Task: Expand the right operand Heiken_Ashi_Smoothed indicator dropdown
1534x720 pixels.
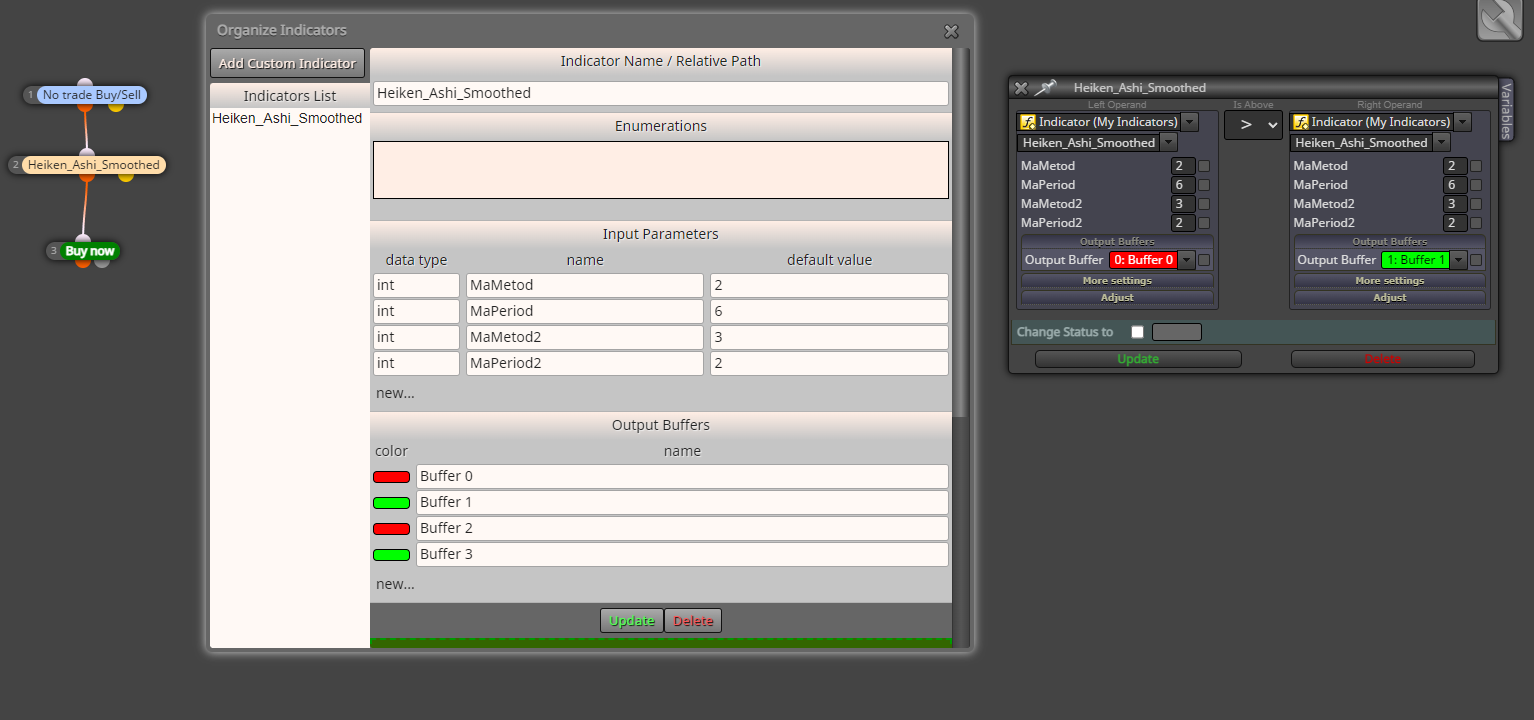Action: [x=1370, y=143]
